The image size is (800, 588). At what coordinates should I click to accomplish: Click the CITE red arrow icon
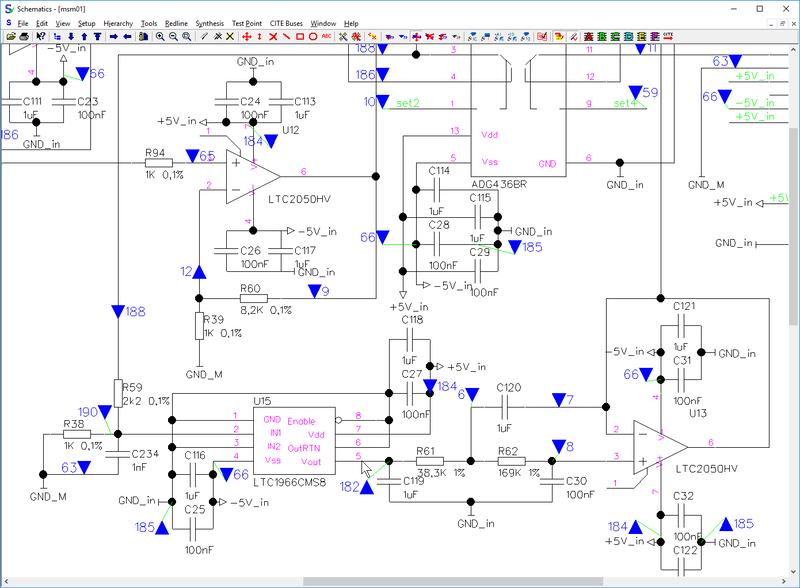point(668,36)
